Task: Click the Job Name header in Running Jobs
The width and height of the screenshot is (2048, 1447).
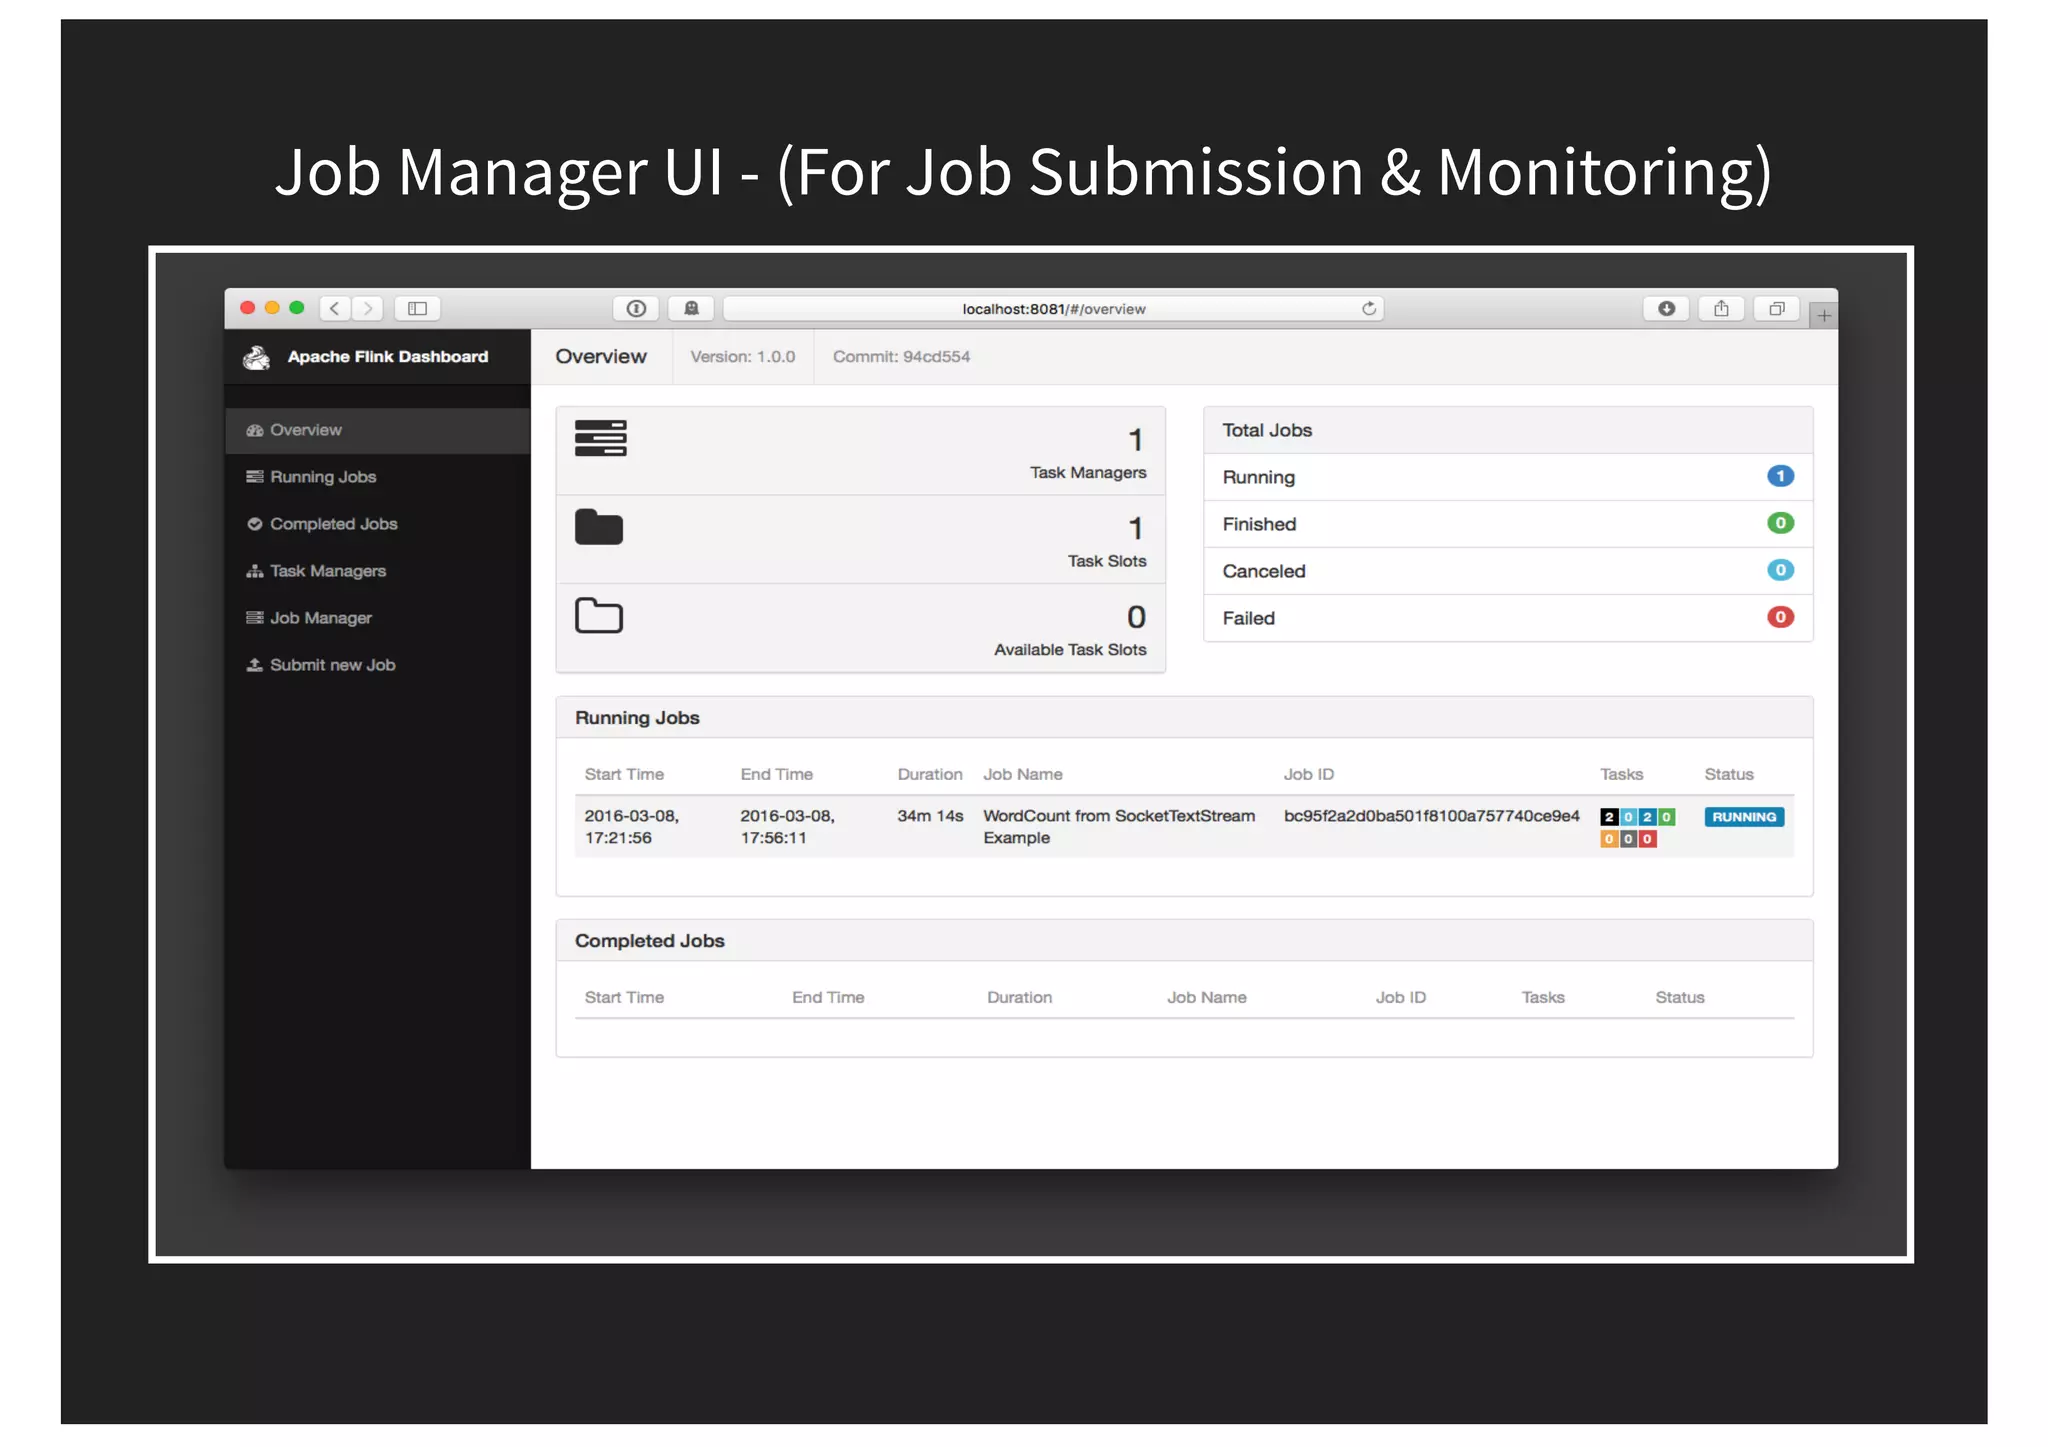Action: point(1023,775)
